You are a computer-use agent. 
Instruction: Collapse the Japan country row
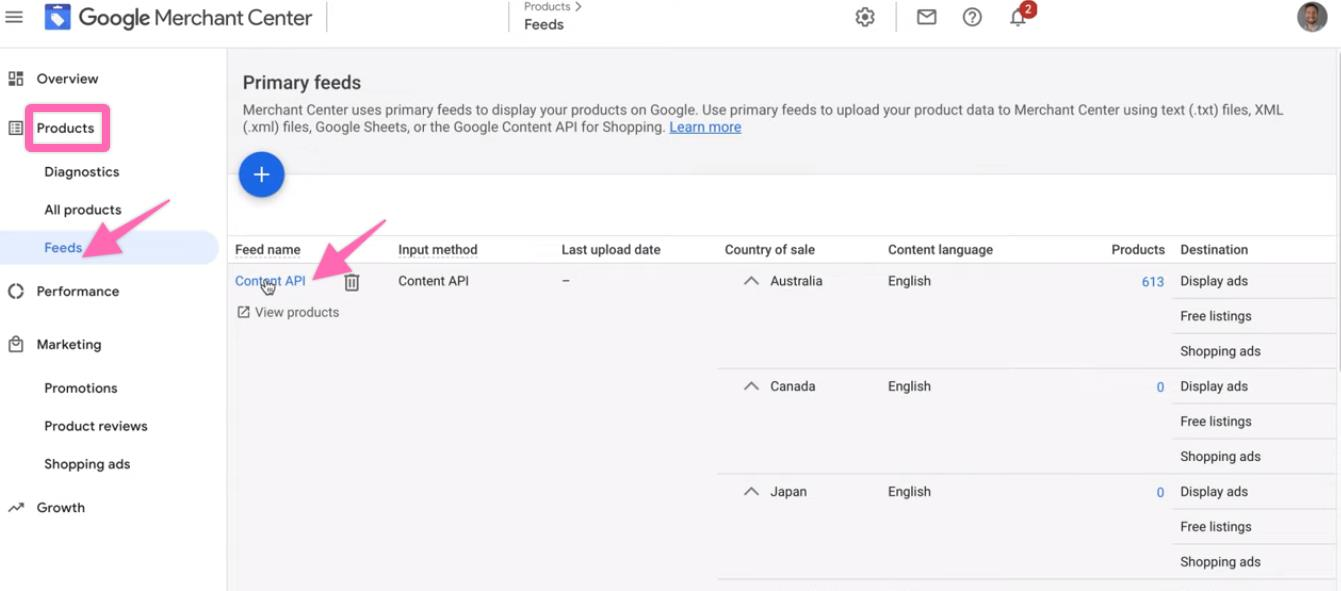751,492
